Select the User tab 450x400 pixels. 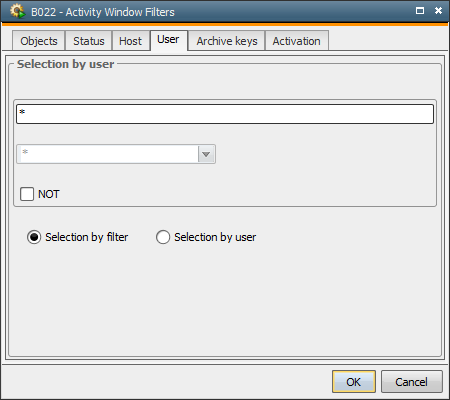[x=169, y=40]
